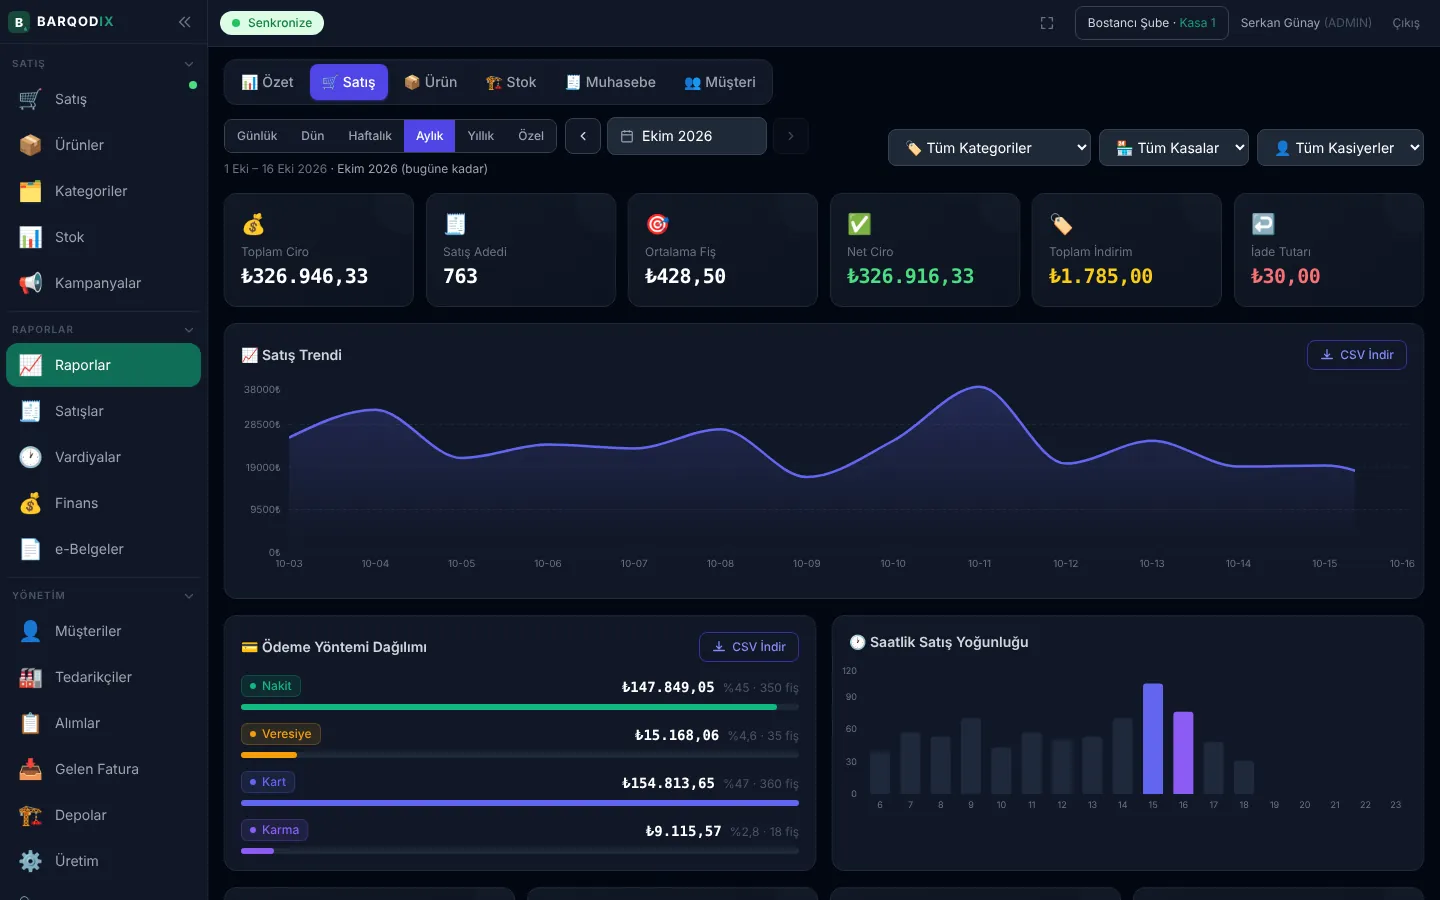Image resolution: width=1440 pixels, height=900 pixels.
Task: Open the e-Belgeler document icon
Action: [x=31, y=549]
